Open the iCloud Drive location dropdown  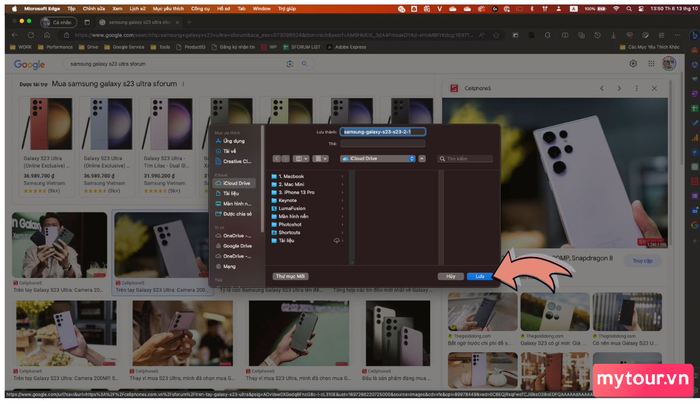point(378,159)
